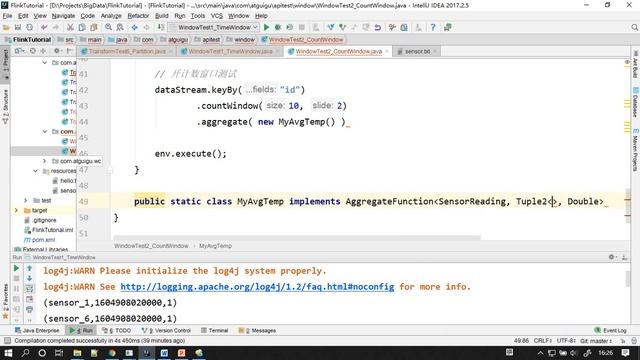Start debugging with the bug icon
640x360 pixels.
(x=278, y=27)
